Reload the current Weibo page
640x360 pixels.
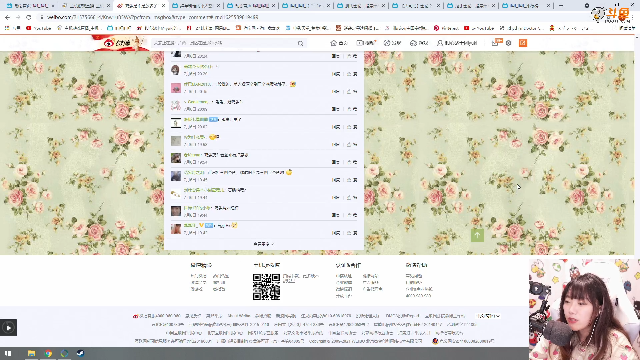point(28,17)
